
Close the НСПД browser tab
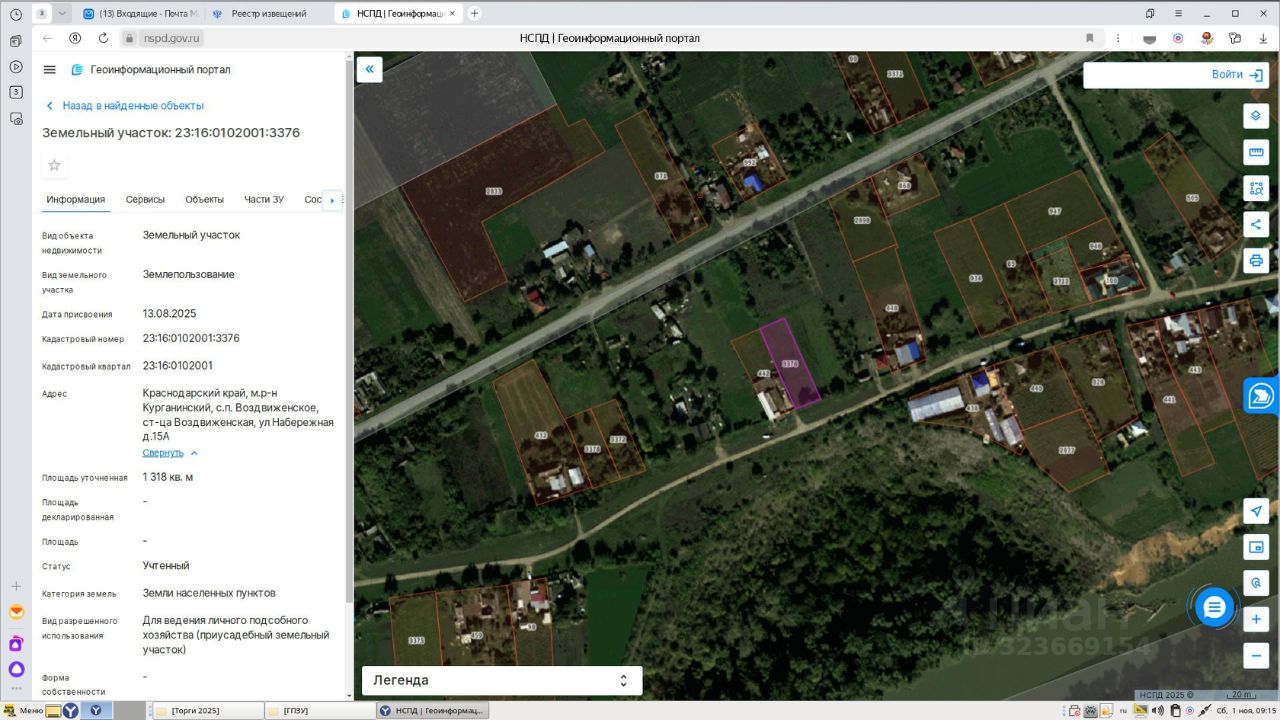454,14
